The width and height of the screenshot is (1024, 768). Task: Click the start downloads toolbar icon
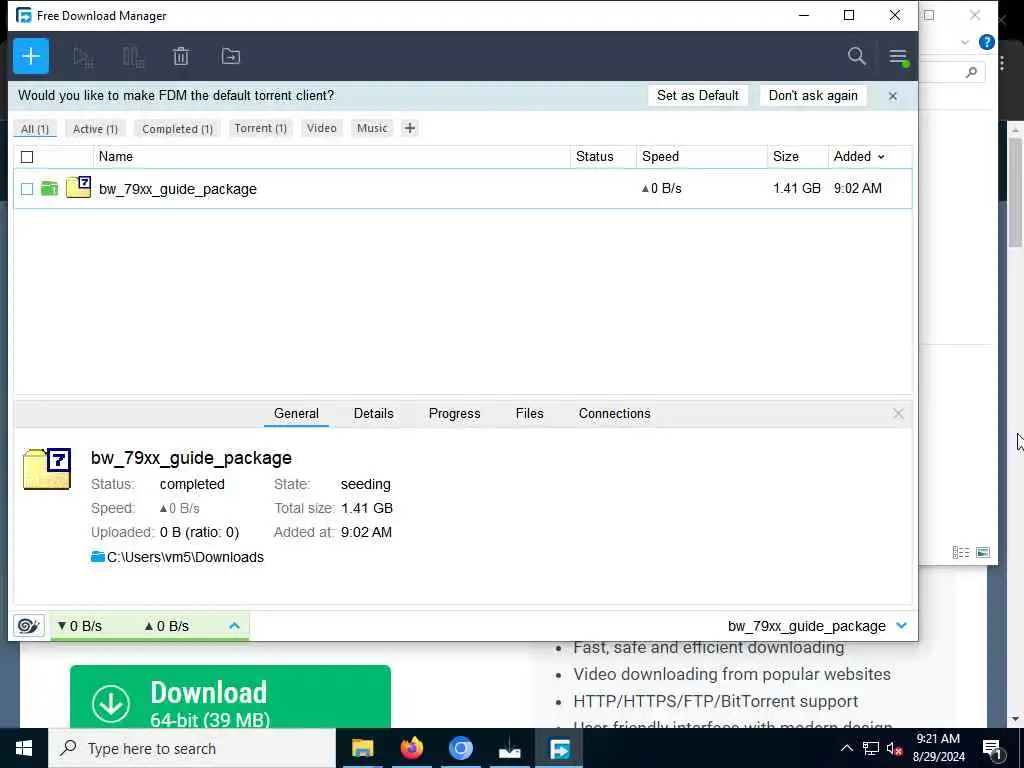pyautogui.click(x=83, y=57)
